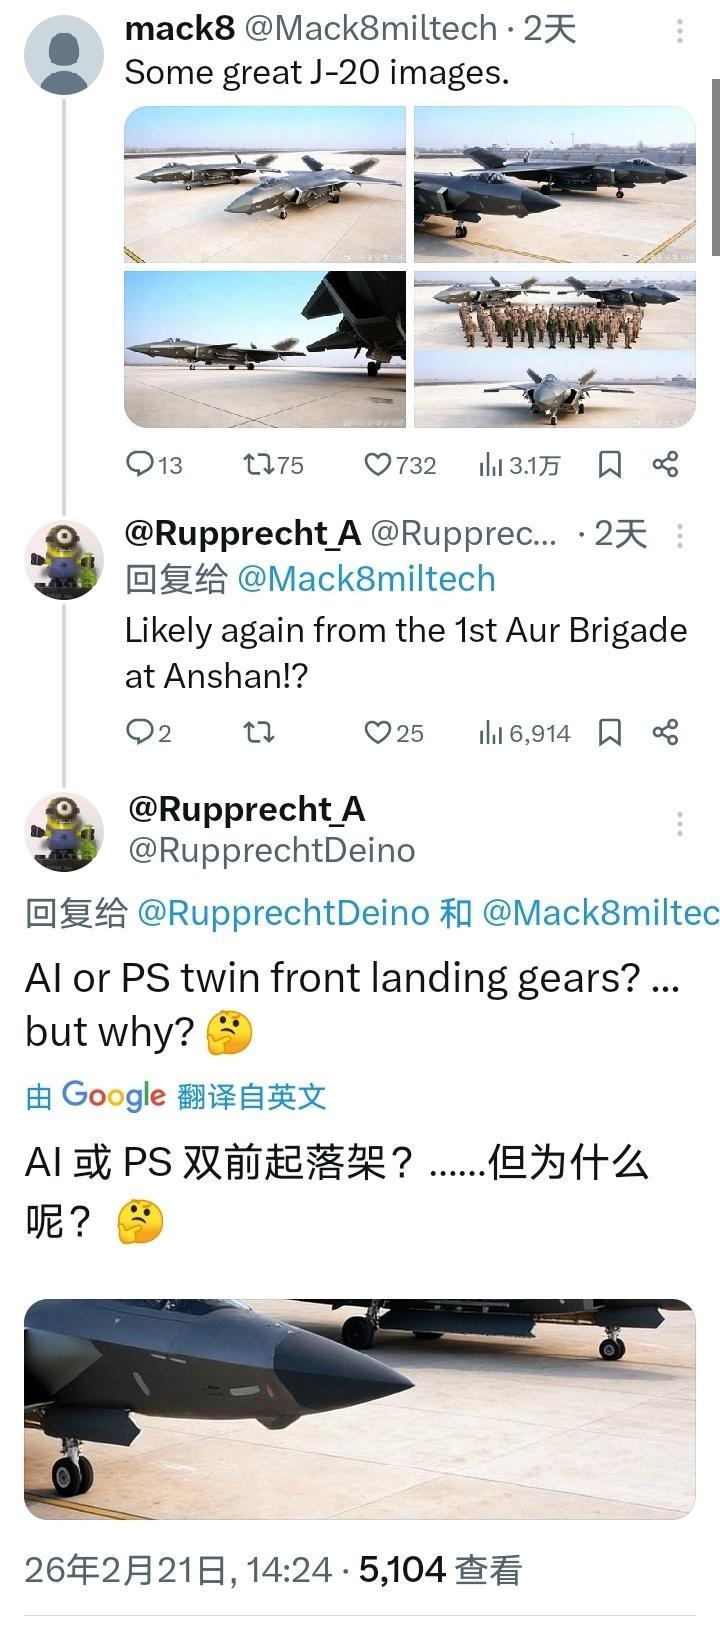Share the Anshan brigade reply
This screenshot has width=720, height=1629.
665,733
